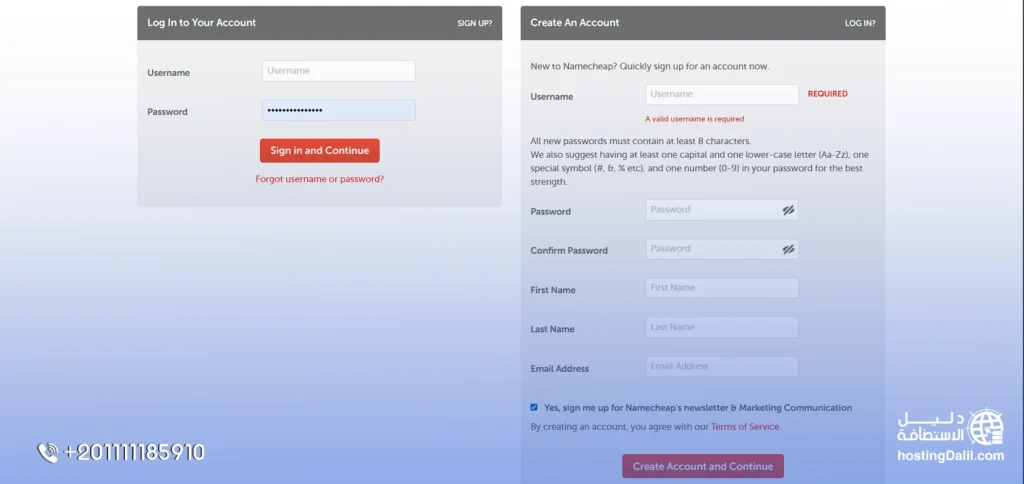The height and width of the screenshot is (484, 1024).
Task: Select the Email Address input field
Action: pos(721,367)
